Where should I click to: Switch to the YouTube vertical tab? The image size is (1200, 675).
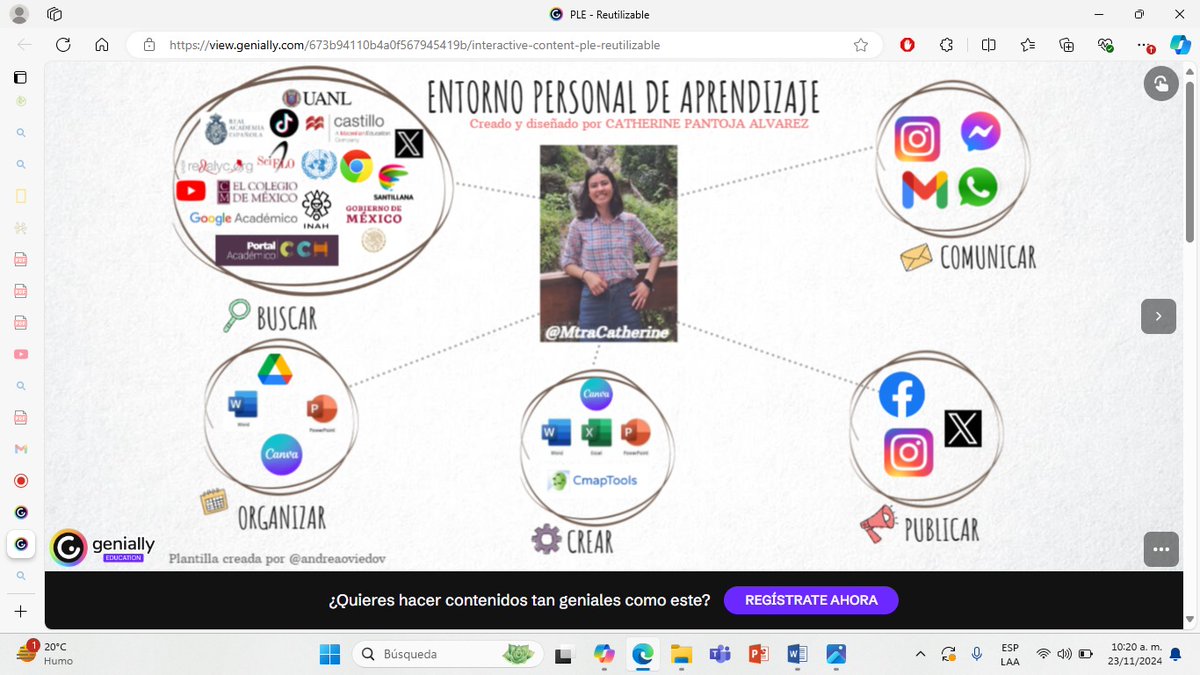(x=21, y=354)
